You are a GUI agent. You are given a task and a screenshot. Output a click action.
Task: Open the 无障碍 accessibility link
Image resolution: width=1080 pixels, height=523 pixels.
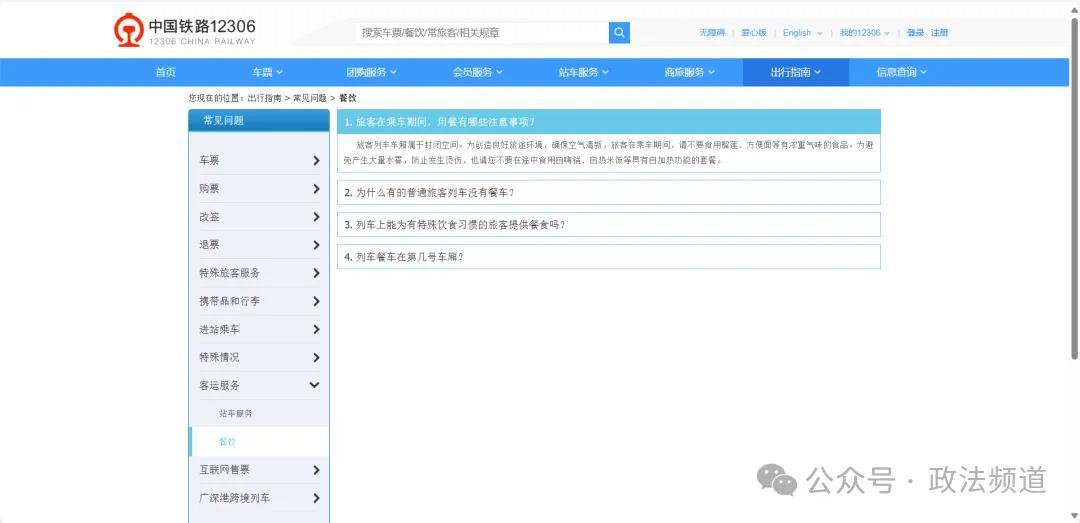(712, 32)
